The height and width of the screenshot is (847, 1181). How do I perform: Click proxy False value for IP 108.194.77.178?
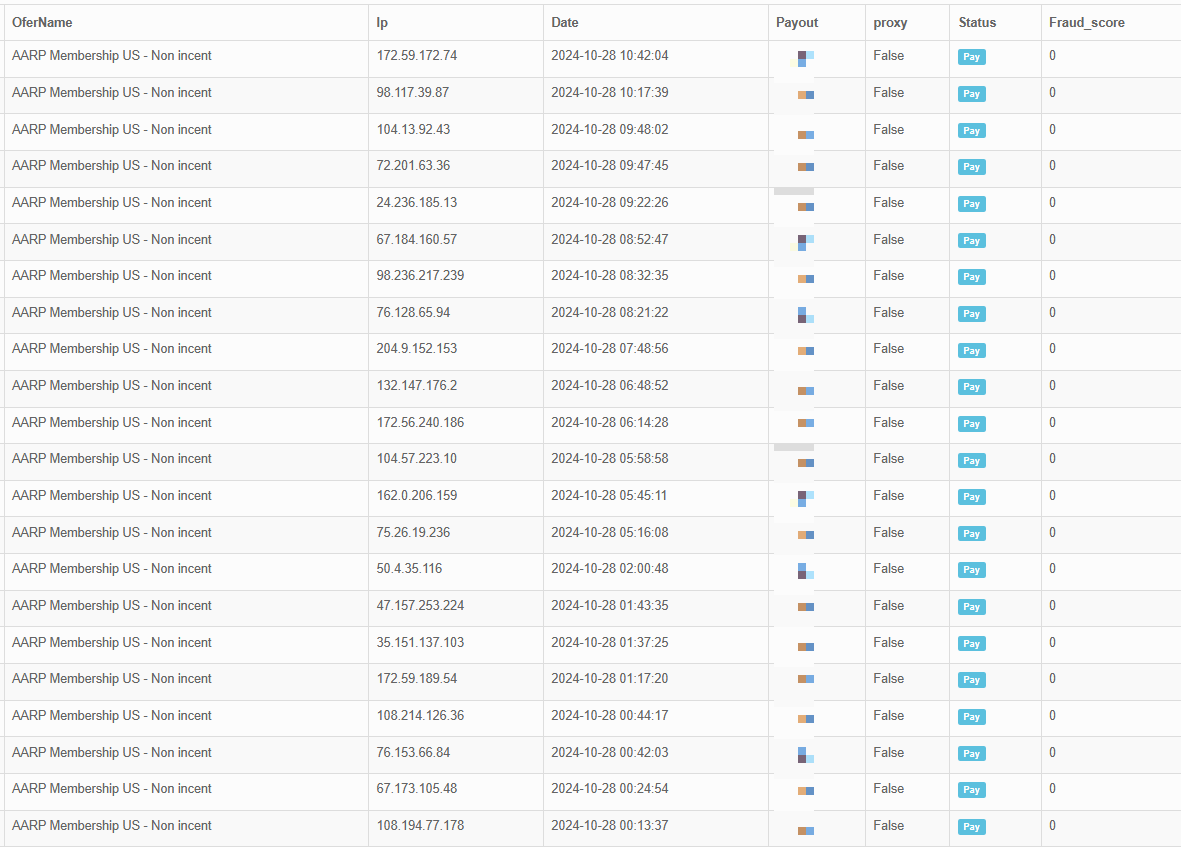(889, 825)
